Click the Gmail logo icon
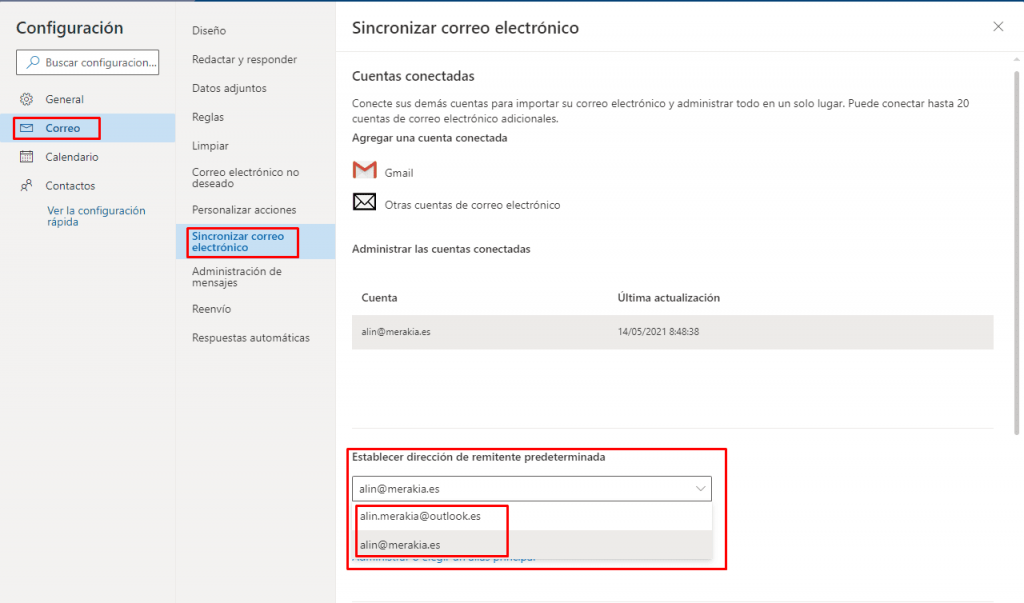Image resolution: width=1024 pixels, height=603 pixels. click(x=364, y=170)
